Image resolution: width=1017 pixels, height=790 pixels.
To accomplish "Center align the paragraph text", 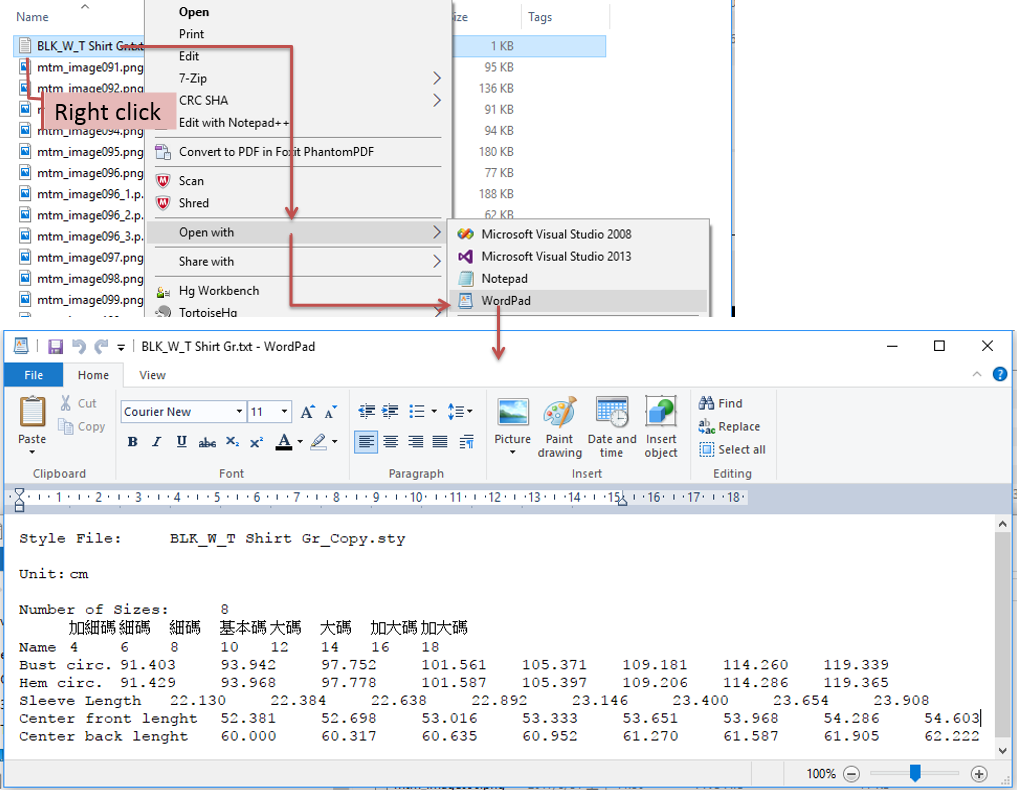I will click(391, 442).
